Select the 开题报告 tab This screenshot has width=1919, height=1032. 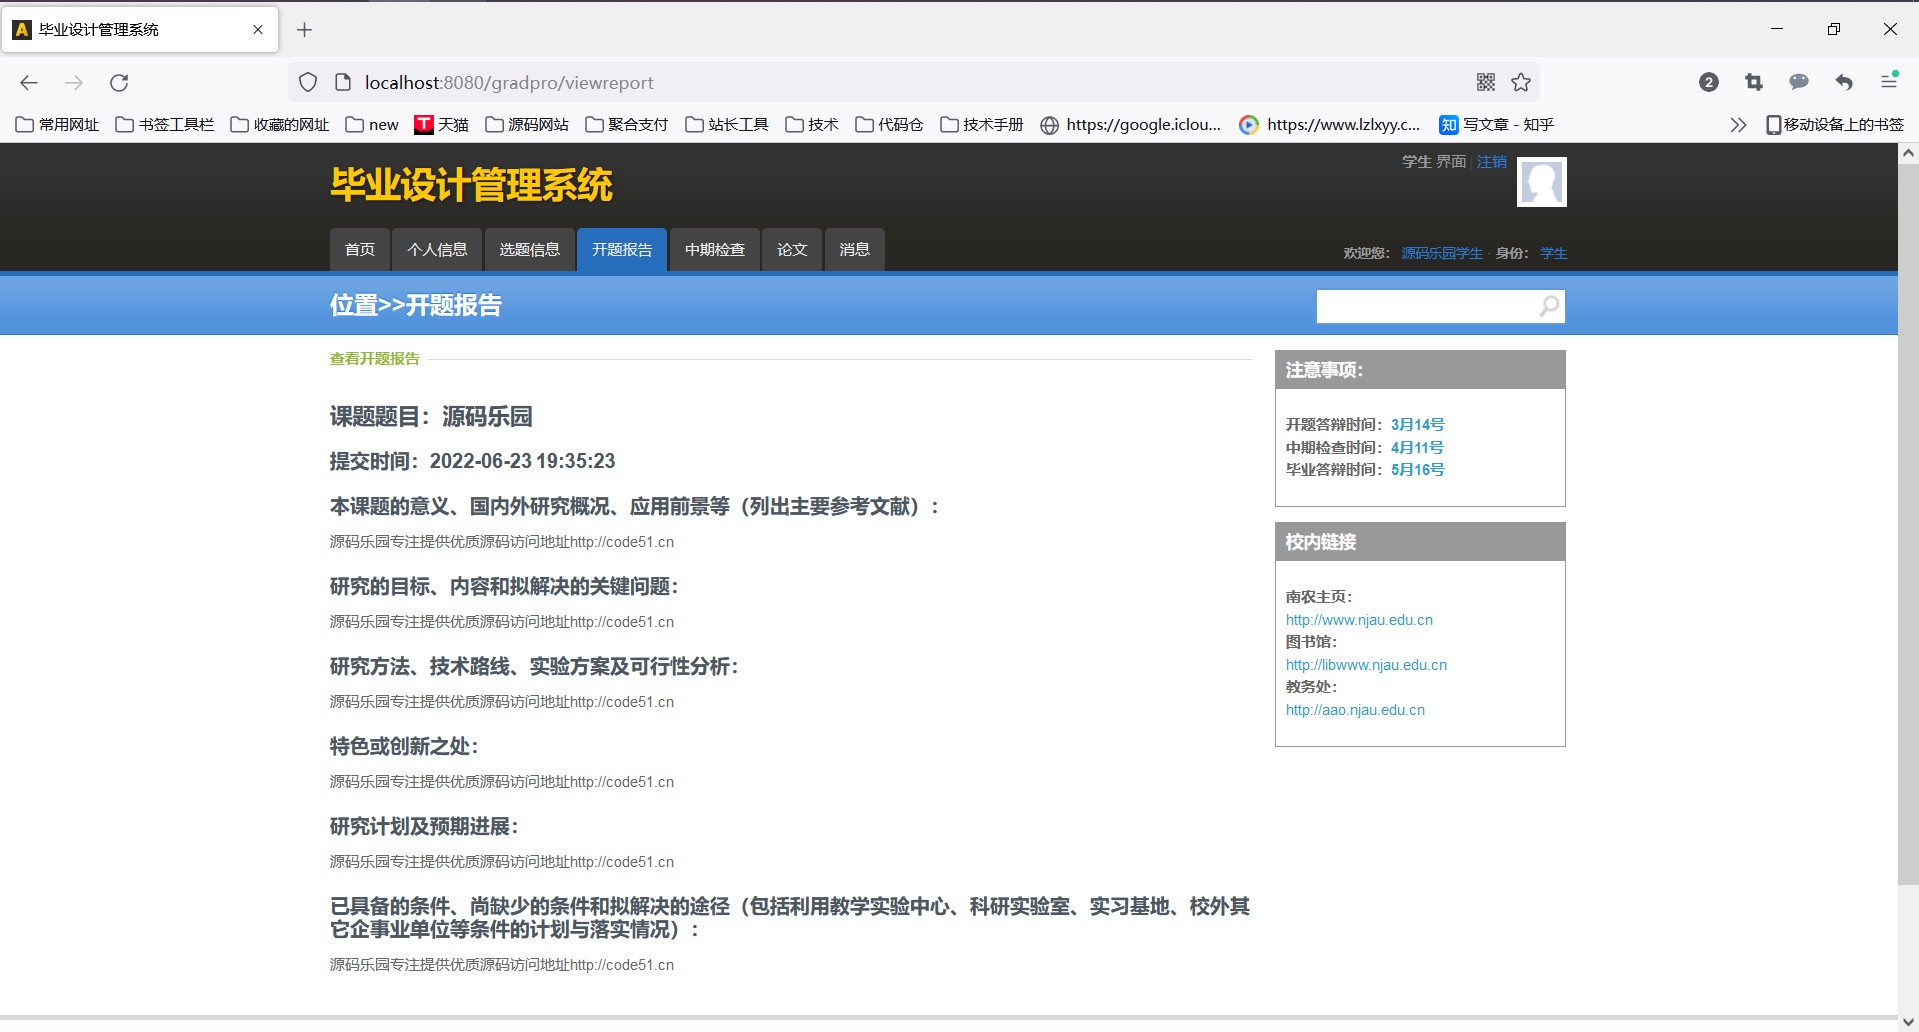point(622,250)
